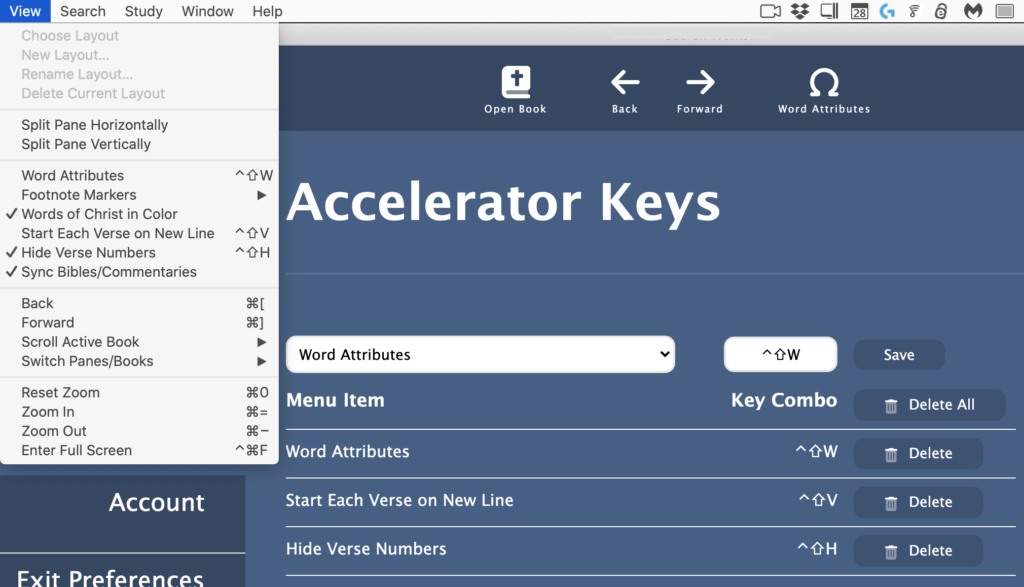1024x587 pixels.
Task: Delete the Start Each Verse on New Line key
Action: (x=918, y=502)
